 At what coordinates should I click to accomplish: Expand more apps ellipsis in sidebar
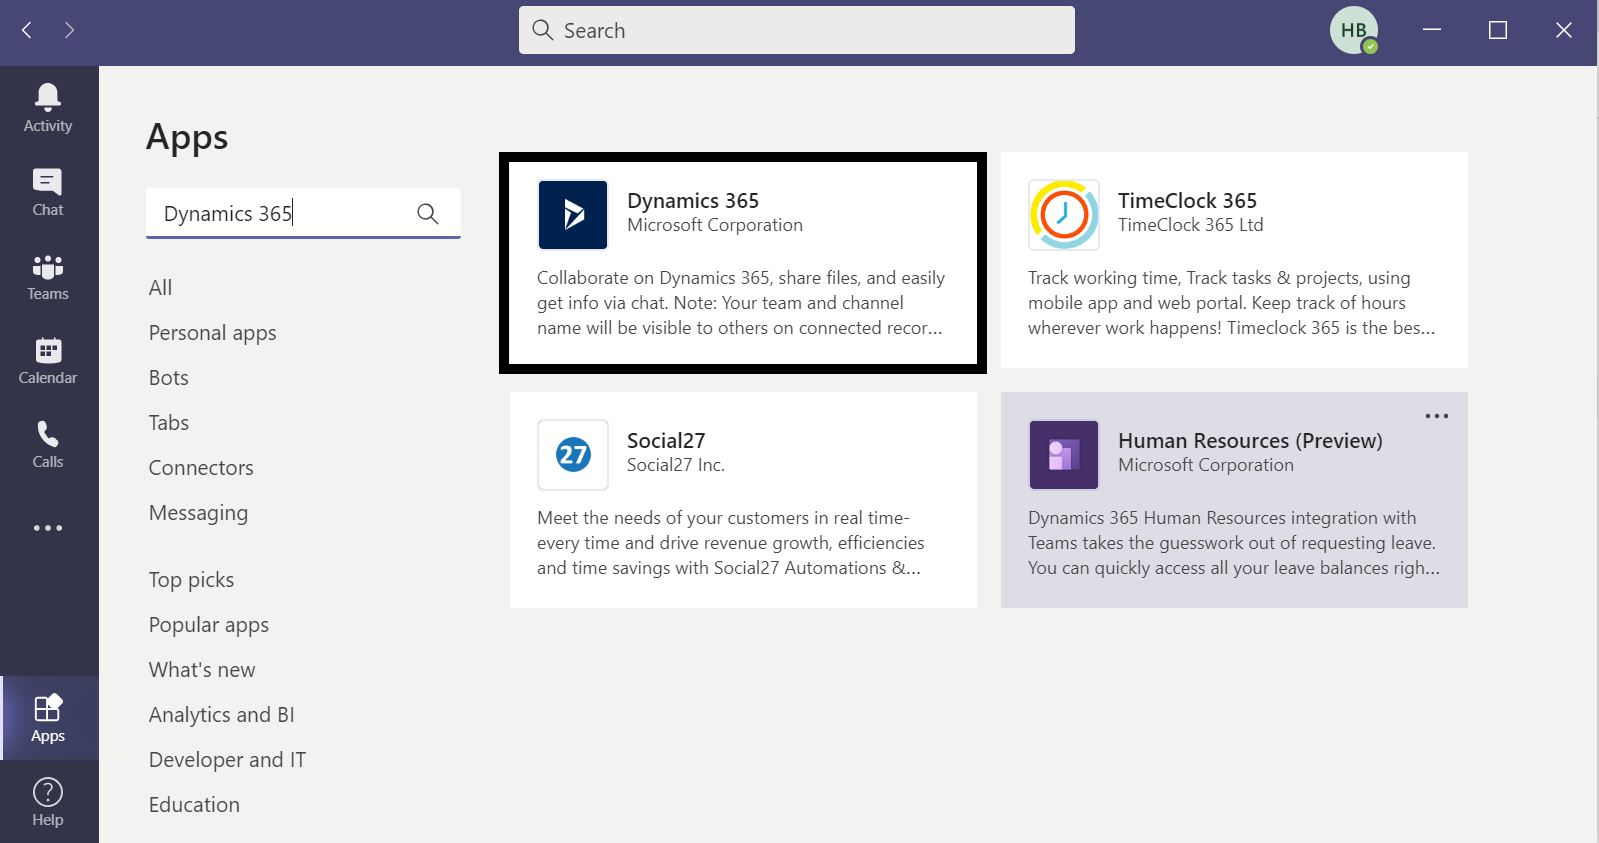(x=48, y=528)
